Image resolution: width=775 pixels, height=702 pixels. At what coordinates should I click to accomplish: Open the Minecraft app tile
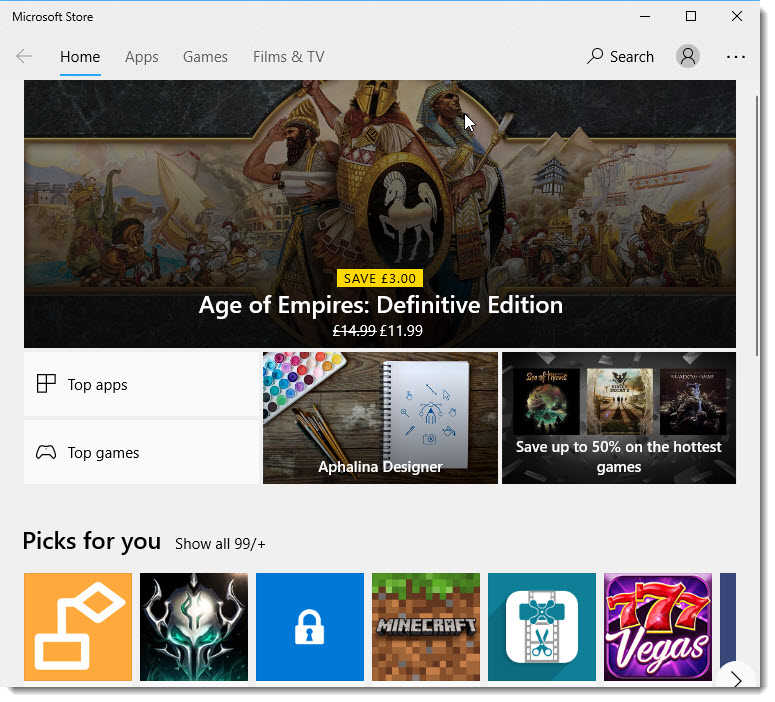pyautogui.click(x=426, y=627)
